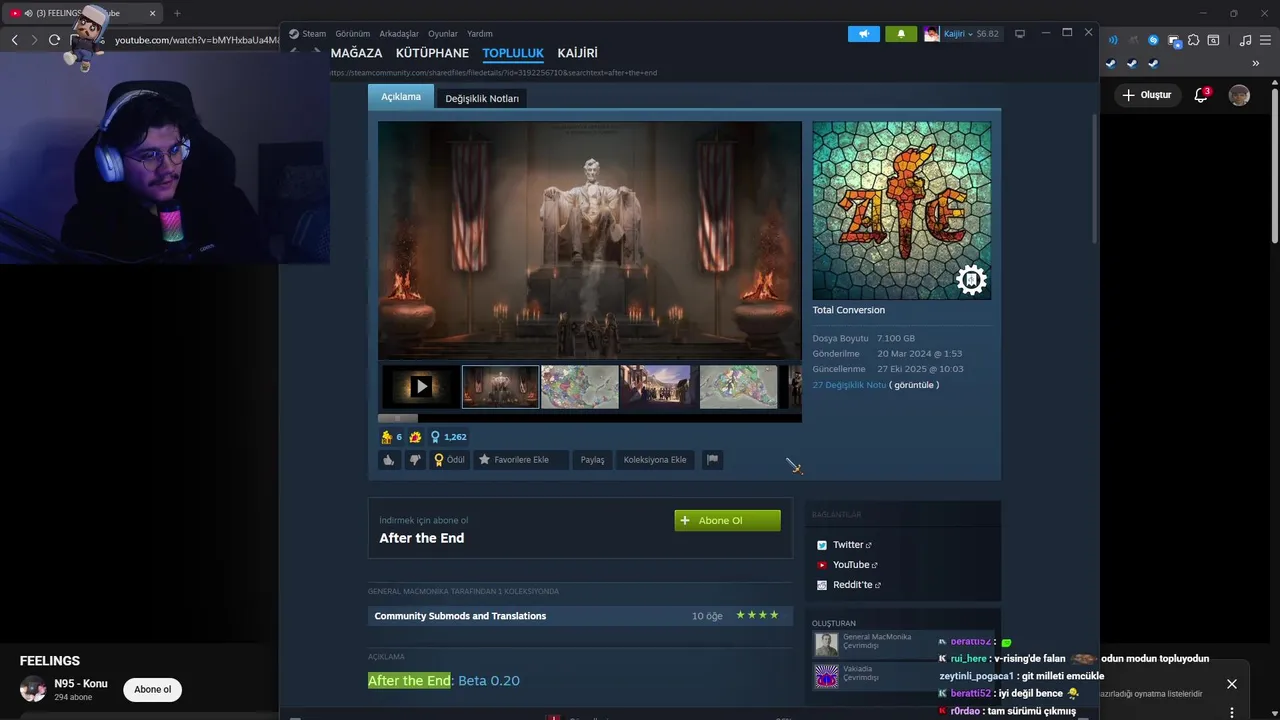This screenshot has height=720, width=1280.
Task: Click the green Abone Ol subscribe button
Action: click(x=727, y=520)
